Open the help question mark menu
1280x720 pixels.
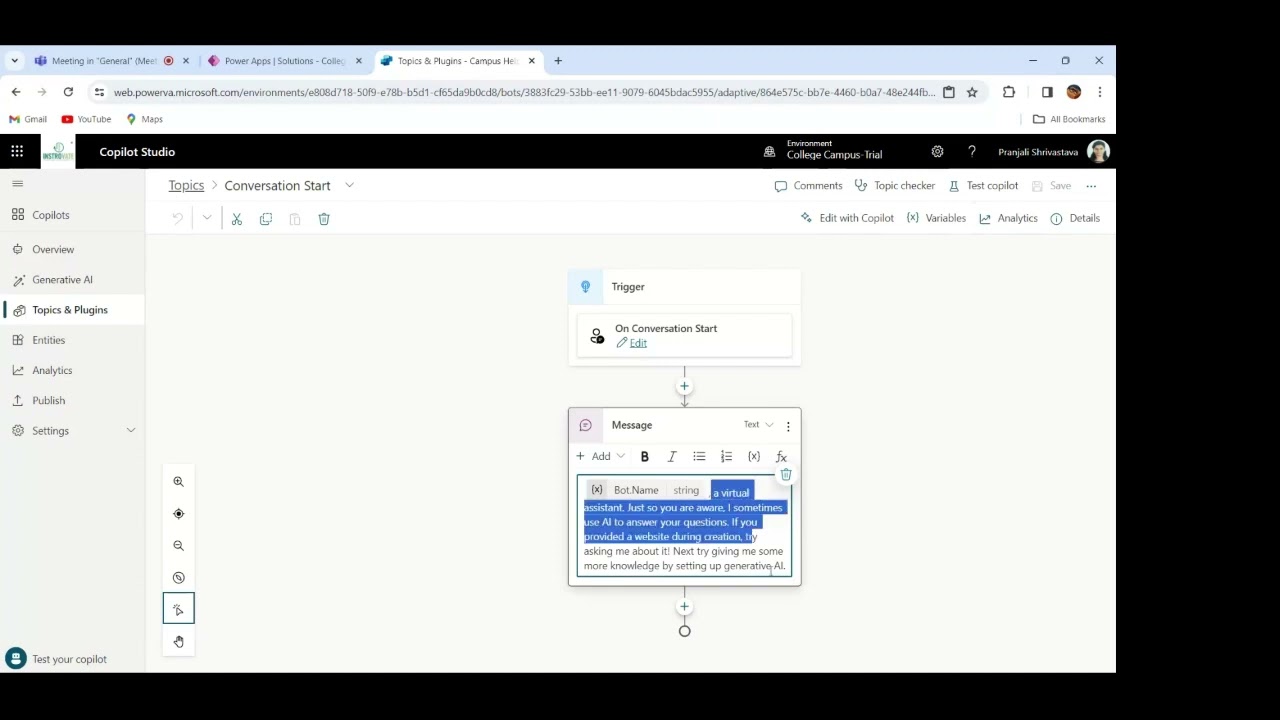pos(972,152)
